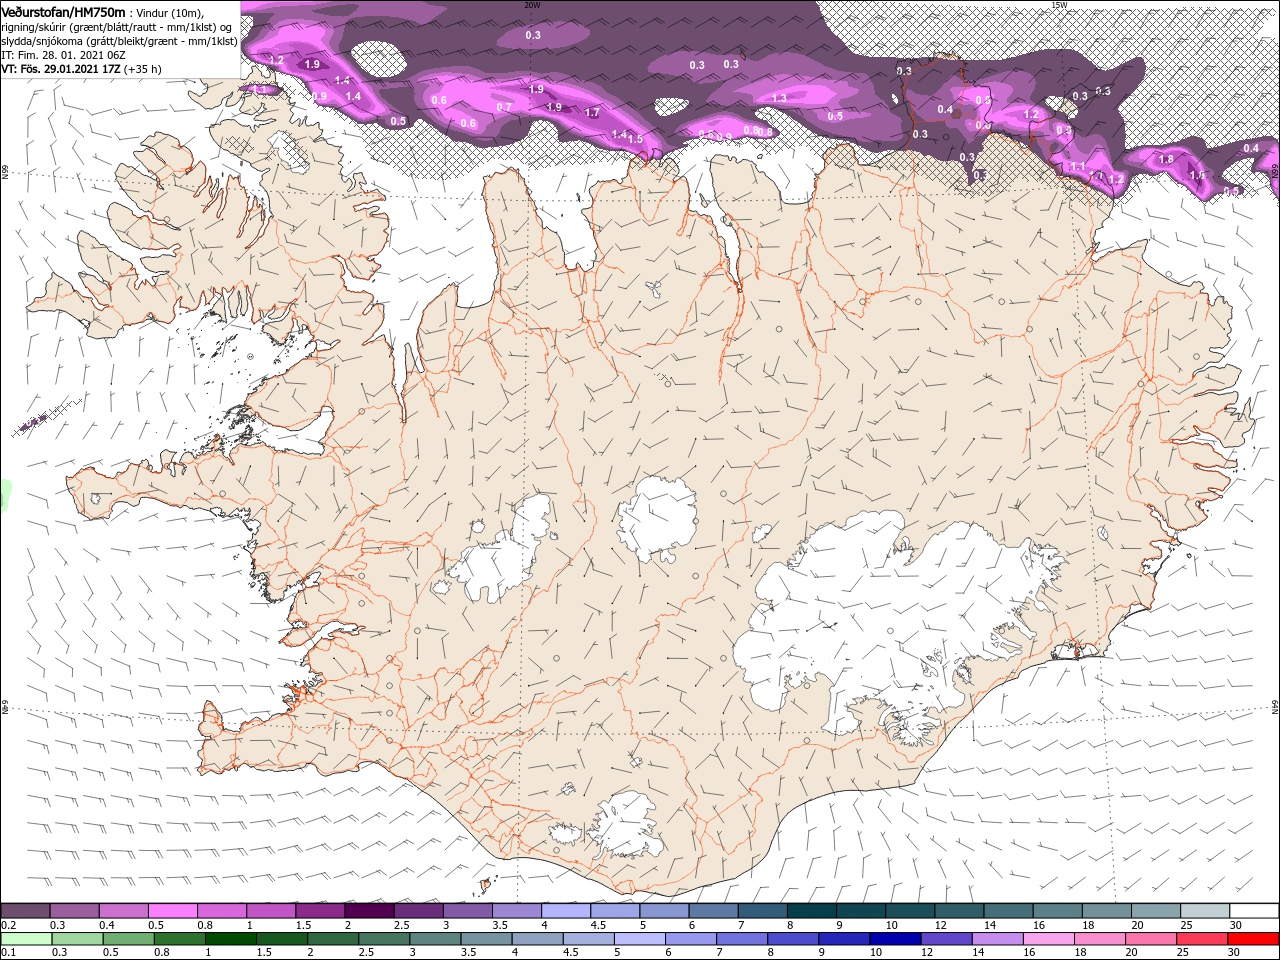The height and width of the screenshot is (960, 1280).
Task: Select upper legend bright pink swatch at 0.5
Action: click(x=172, y=911)
